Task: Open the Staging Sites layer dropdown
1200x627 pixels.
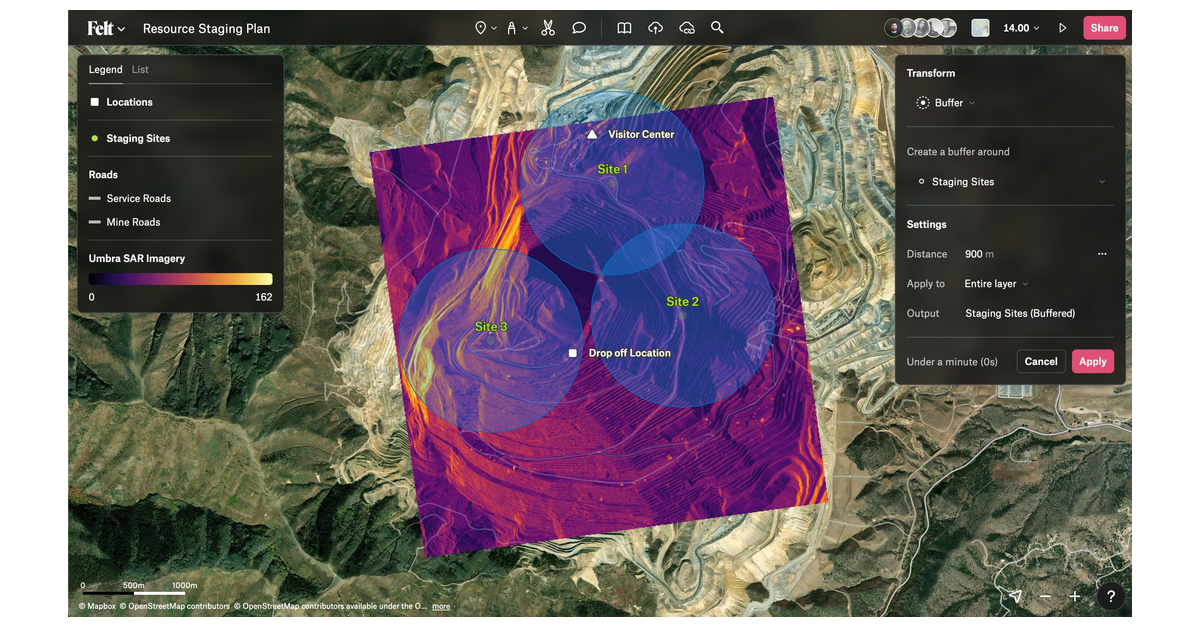Action: [x=1010, y=182]
